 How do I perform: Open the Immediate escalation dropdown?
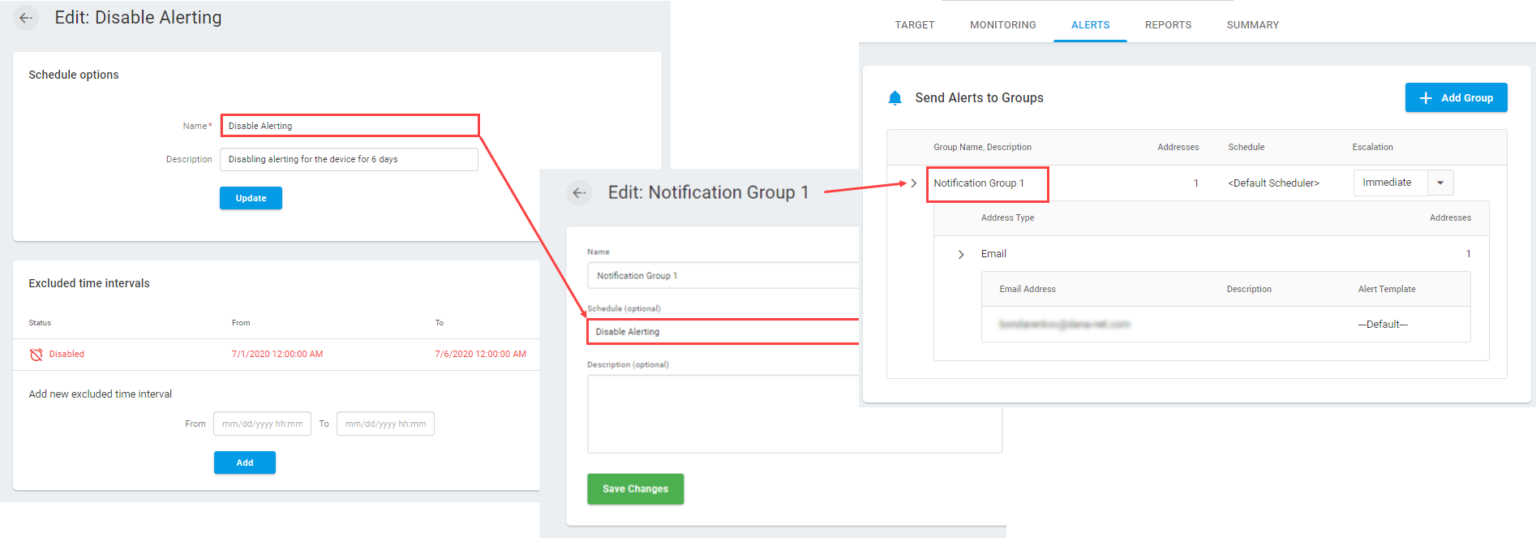pos(1440,182)
